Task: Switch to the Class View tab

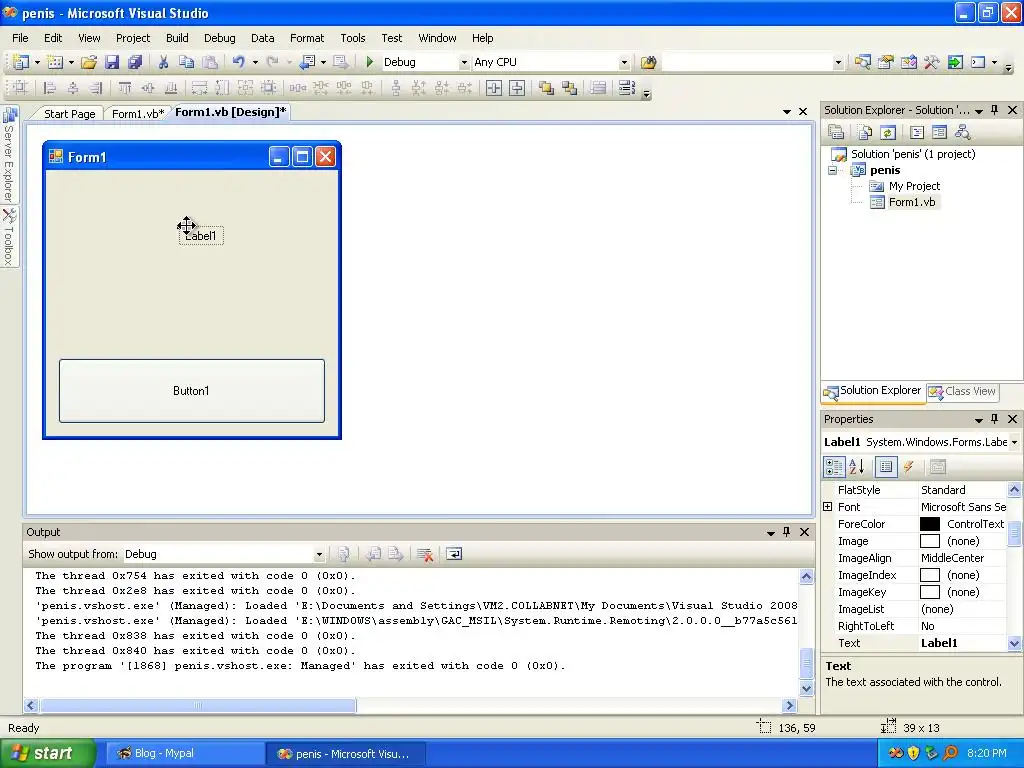Action: [963, 391]
